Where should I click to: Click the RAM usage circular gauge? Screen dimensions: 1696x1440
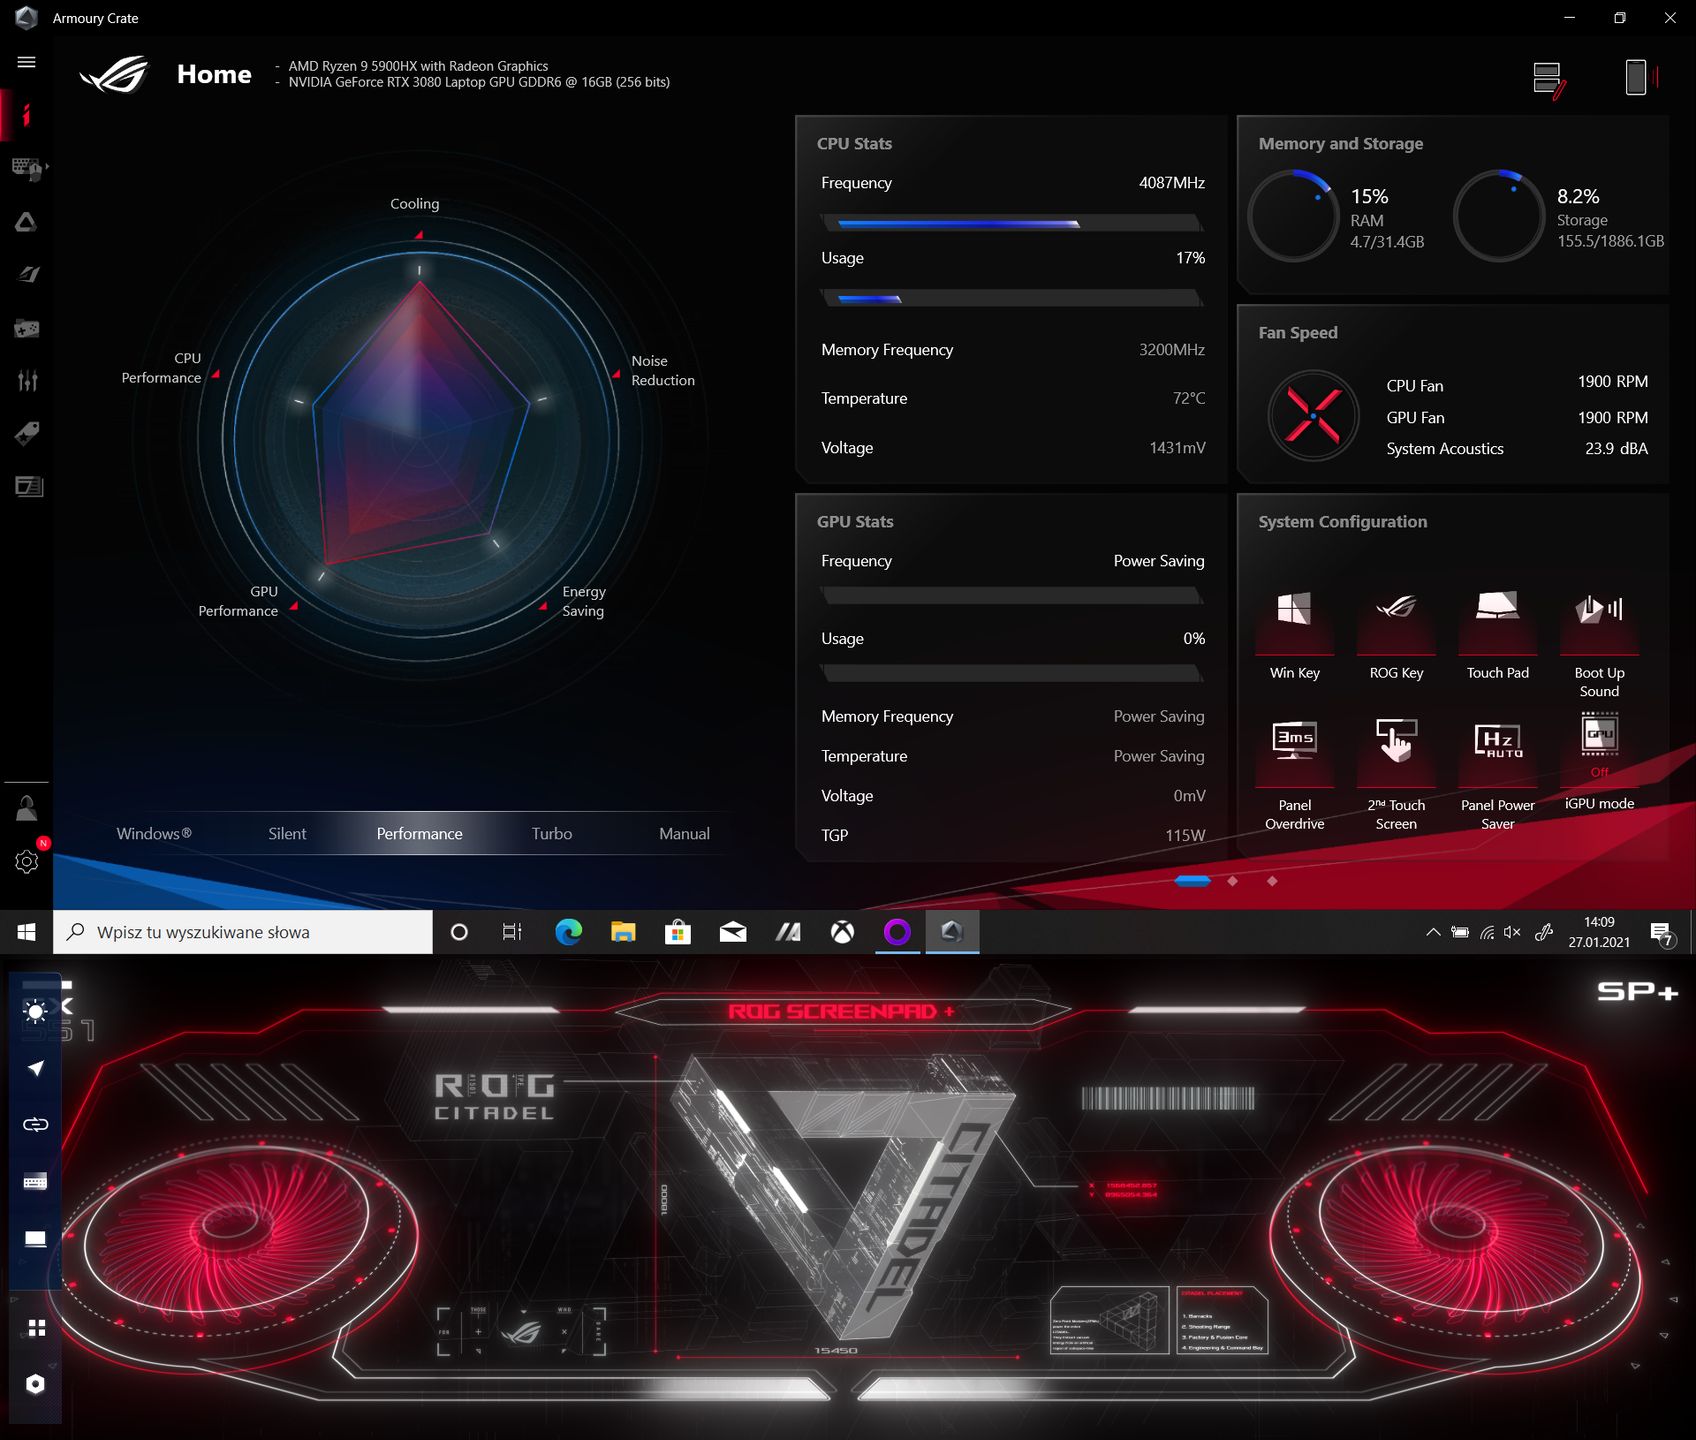(1293, 216)
